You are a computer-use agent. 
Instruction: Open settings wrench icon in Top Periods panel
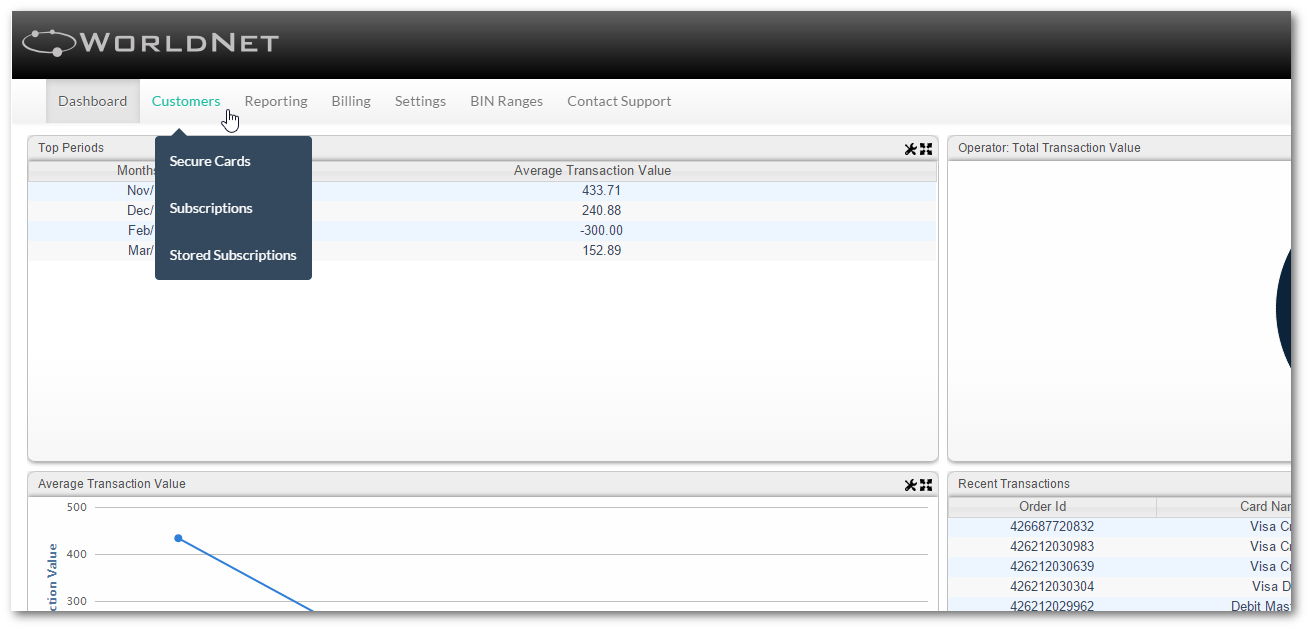pyautogui.click(x=910, y=149)
